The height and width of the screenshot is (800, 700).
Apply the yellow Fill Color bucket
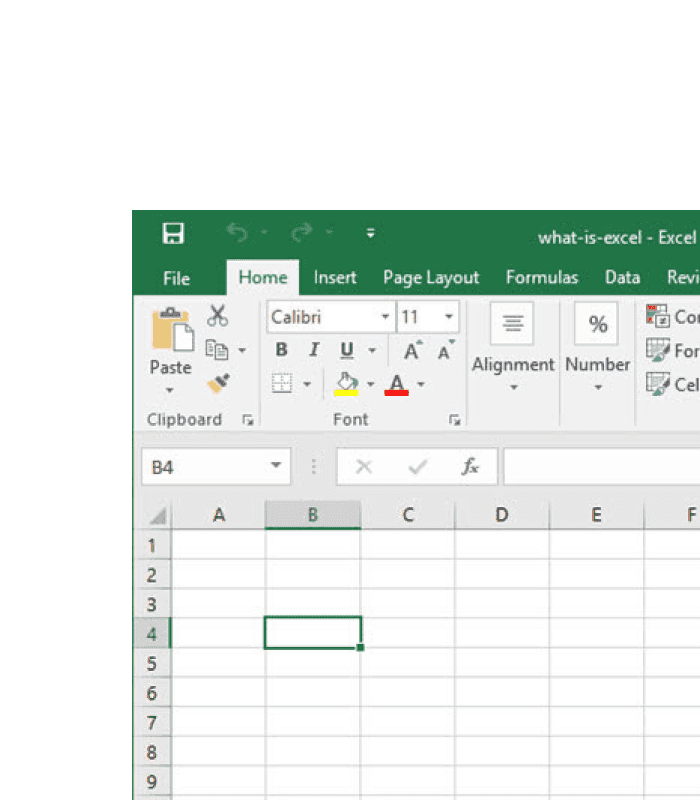click(x=346, y=384)
